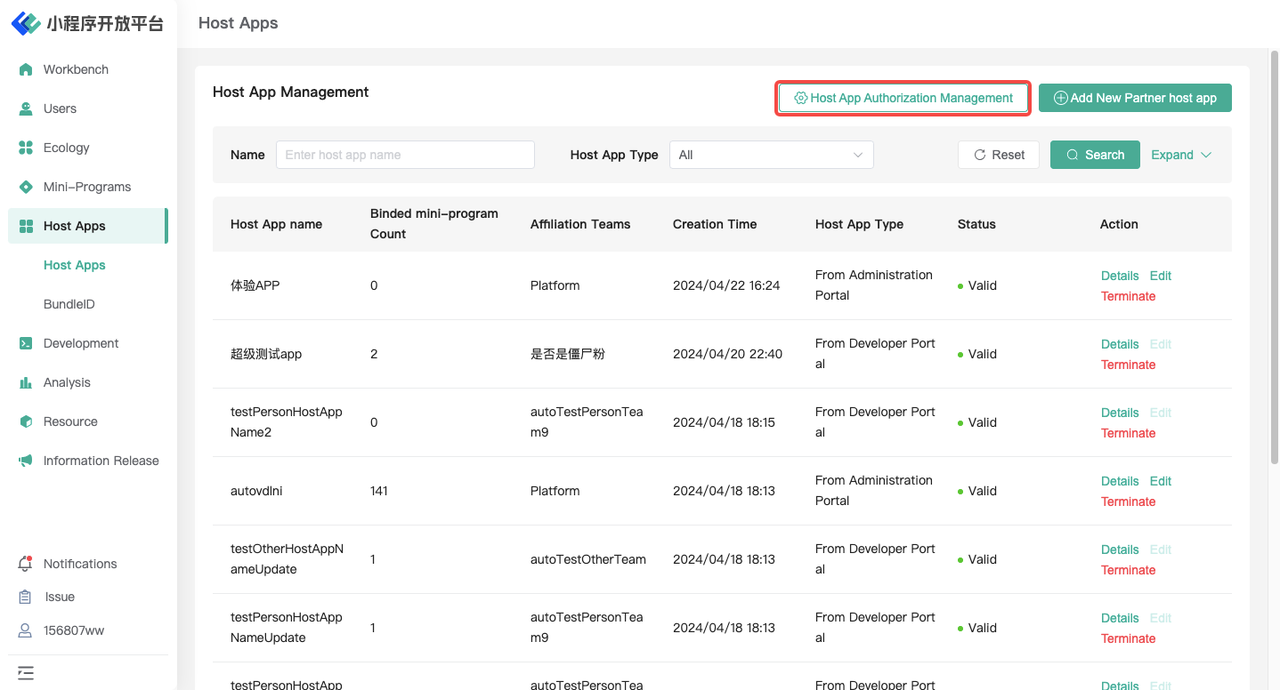1280x690 pixels.
Task: Click the 2024/04/22 16:24 creation time
Action: click(726, 286)
